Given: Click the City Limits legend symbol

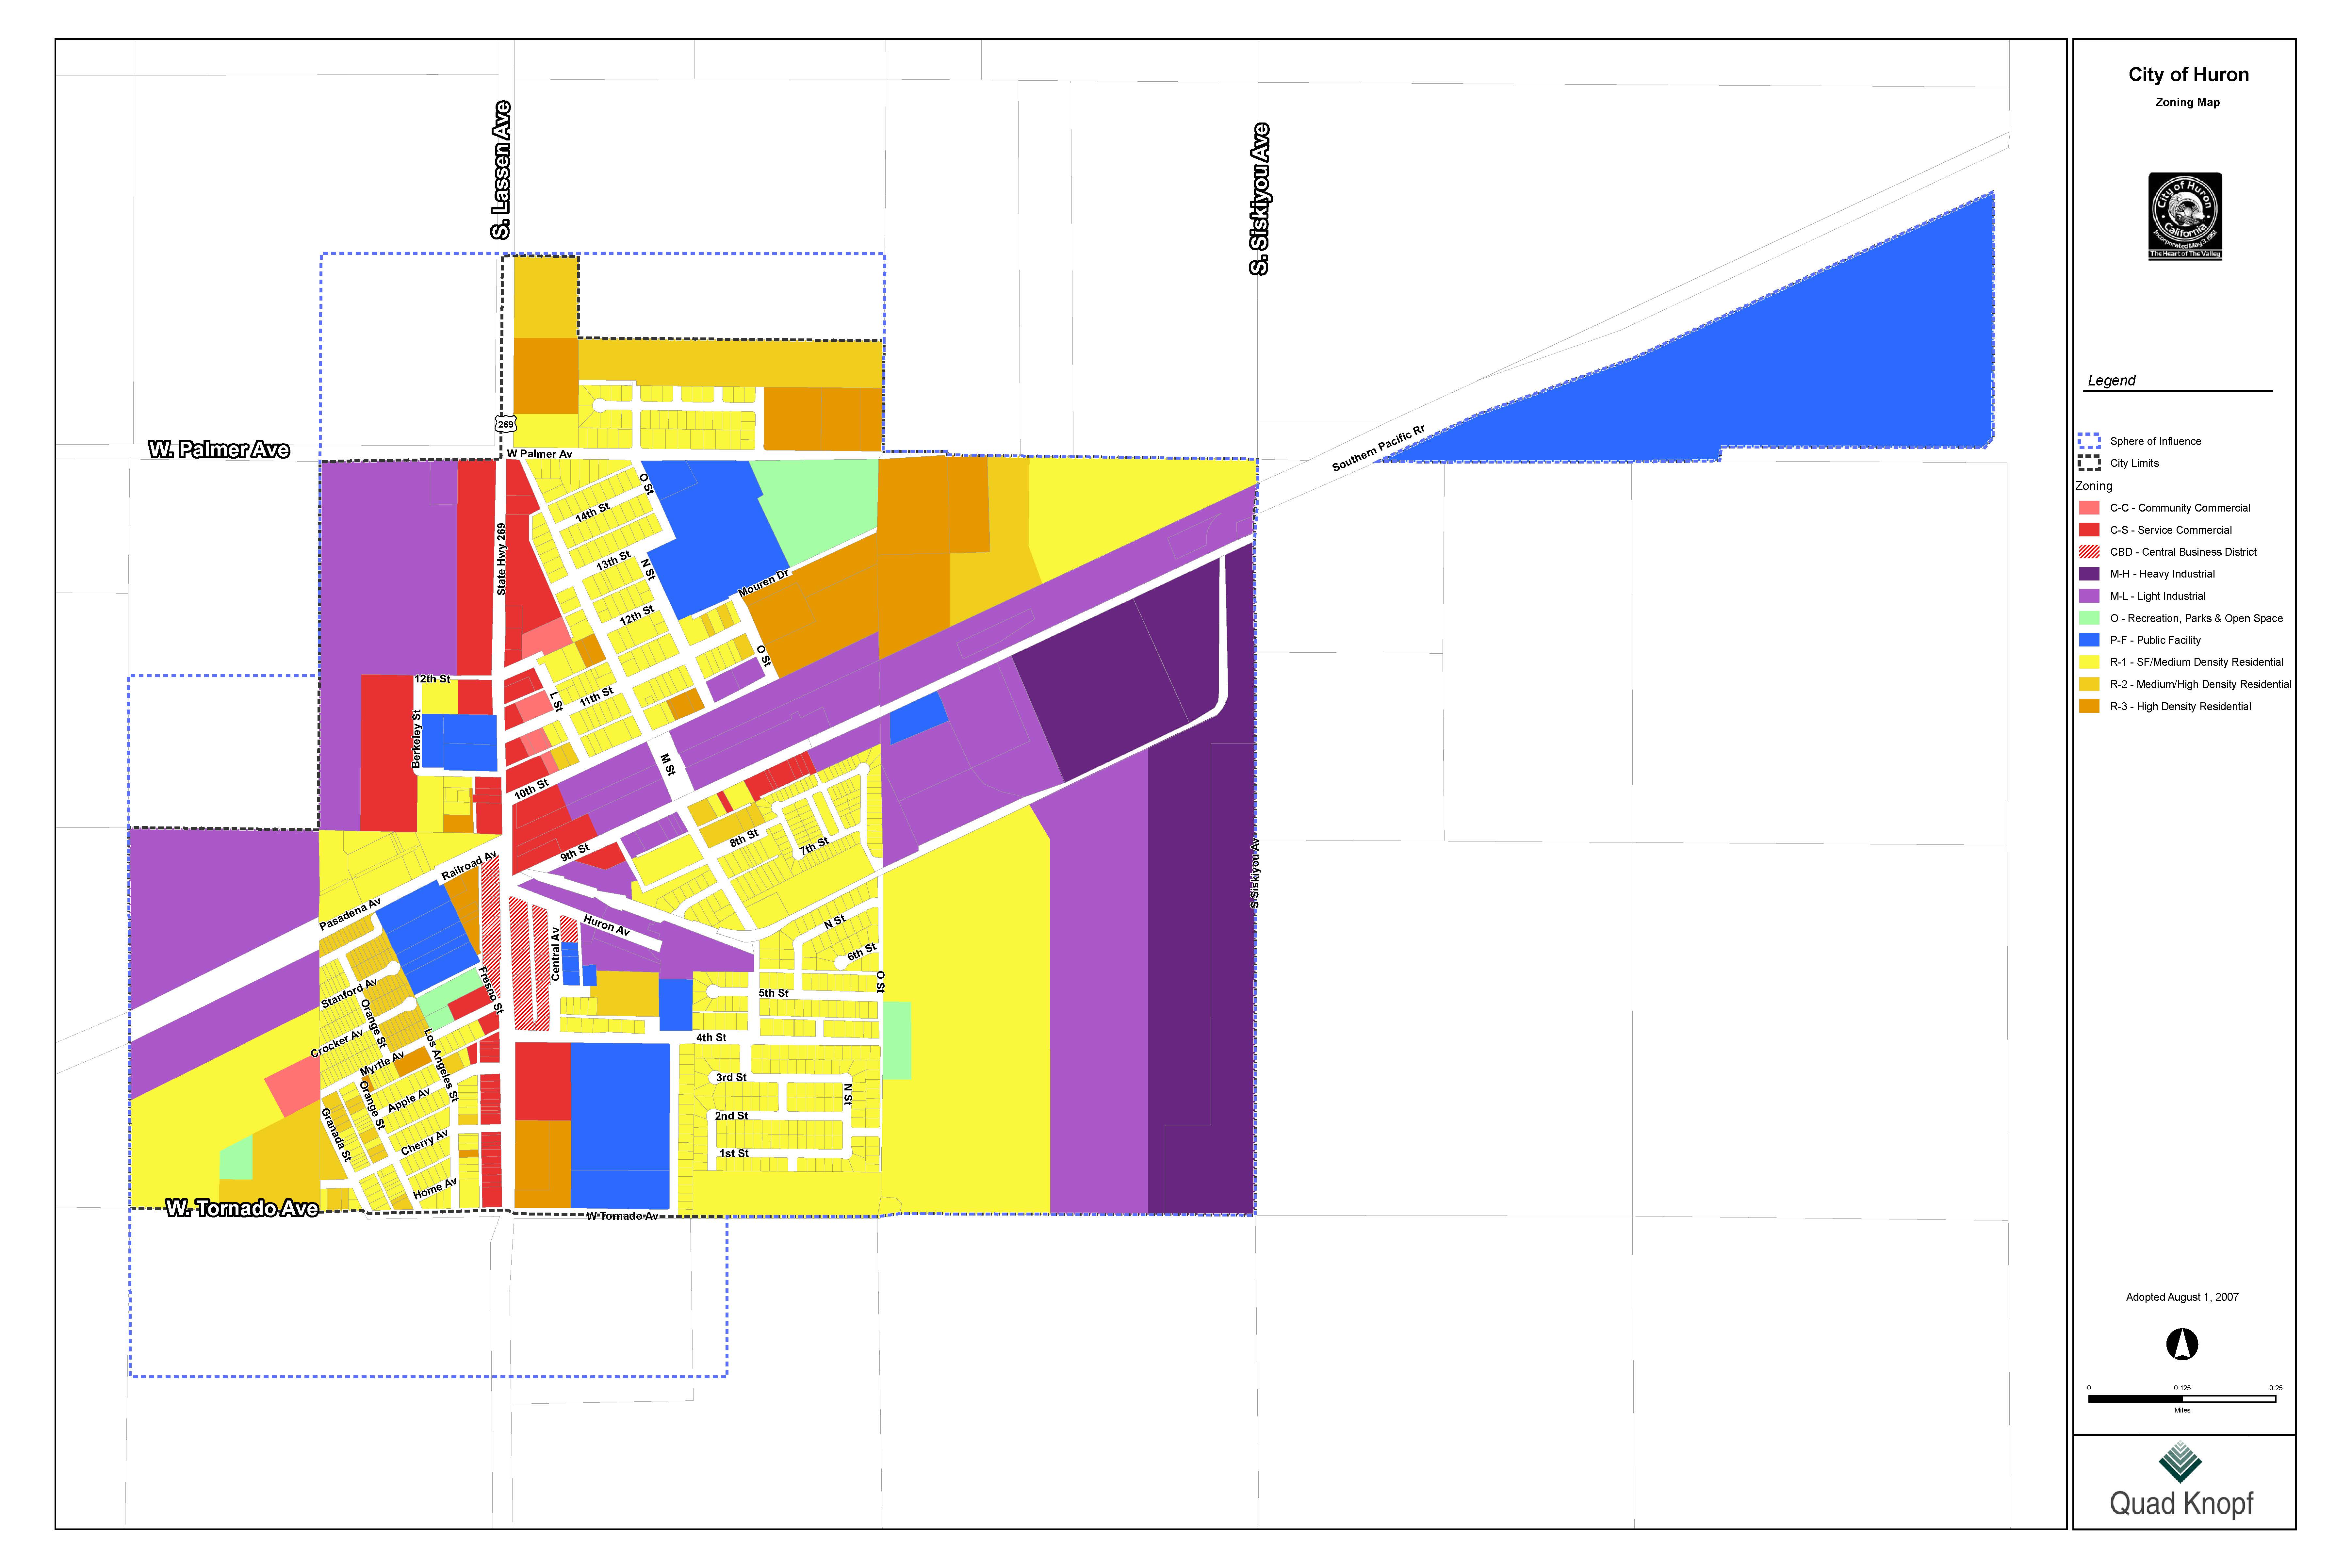Looking at the screenshot, I should pyautogui.click(x=2089, y=463).
